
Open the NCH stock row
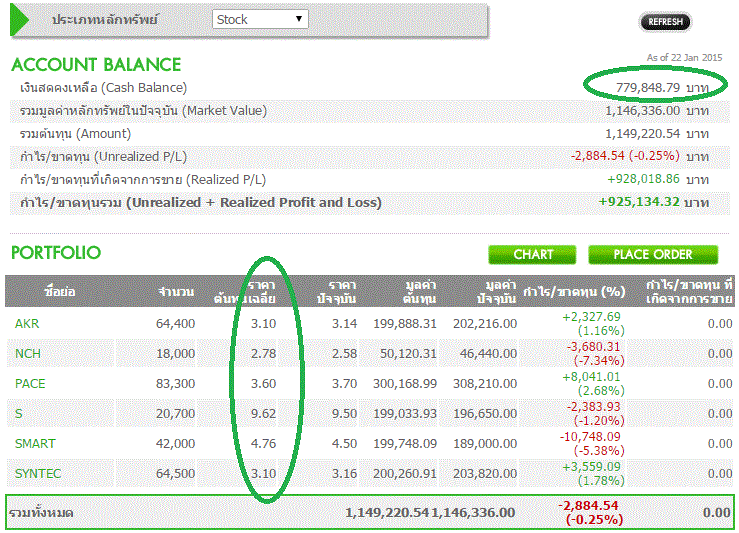pos(28,353)
